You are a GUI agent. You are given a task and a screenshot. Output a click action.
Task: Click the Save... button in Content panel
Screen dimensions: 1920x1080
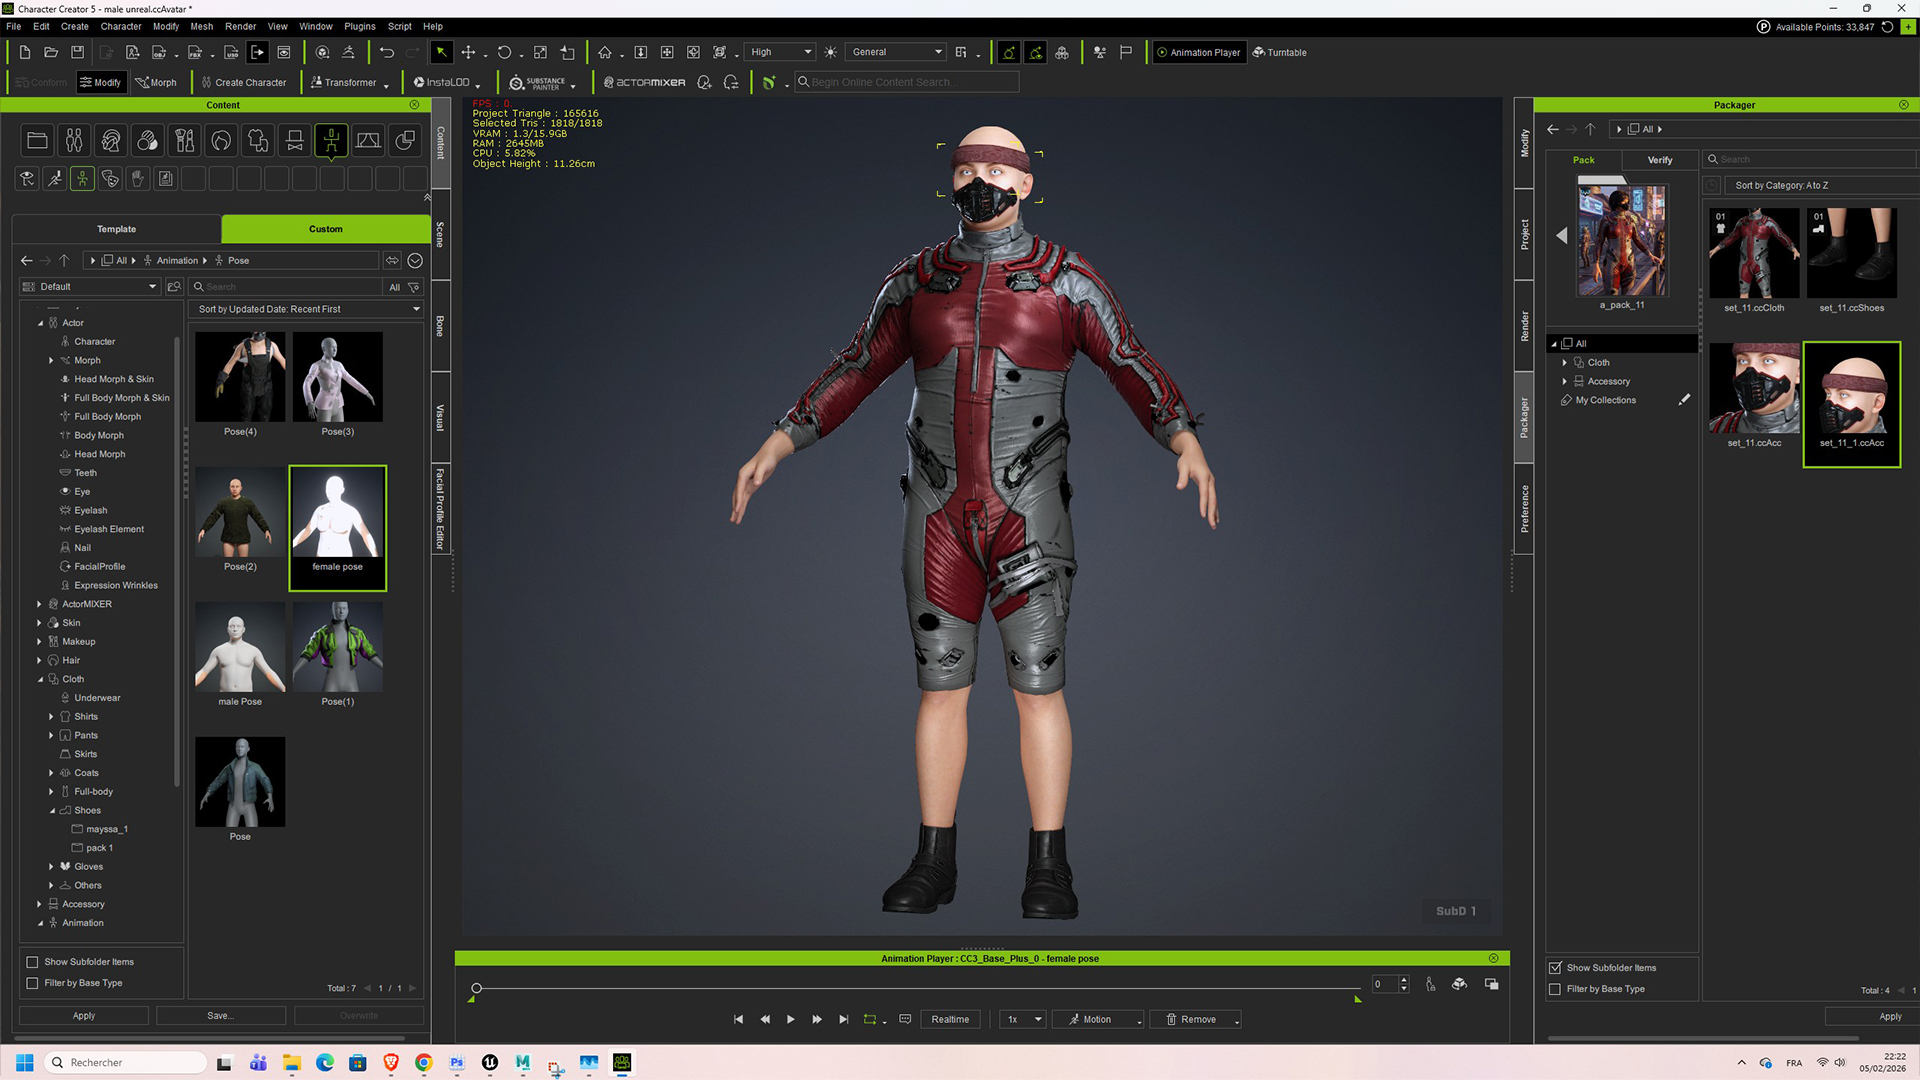pyautogui.click(x=221, y=1016)
